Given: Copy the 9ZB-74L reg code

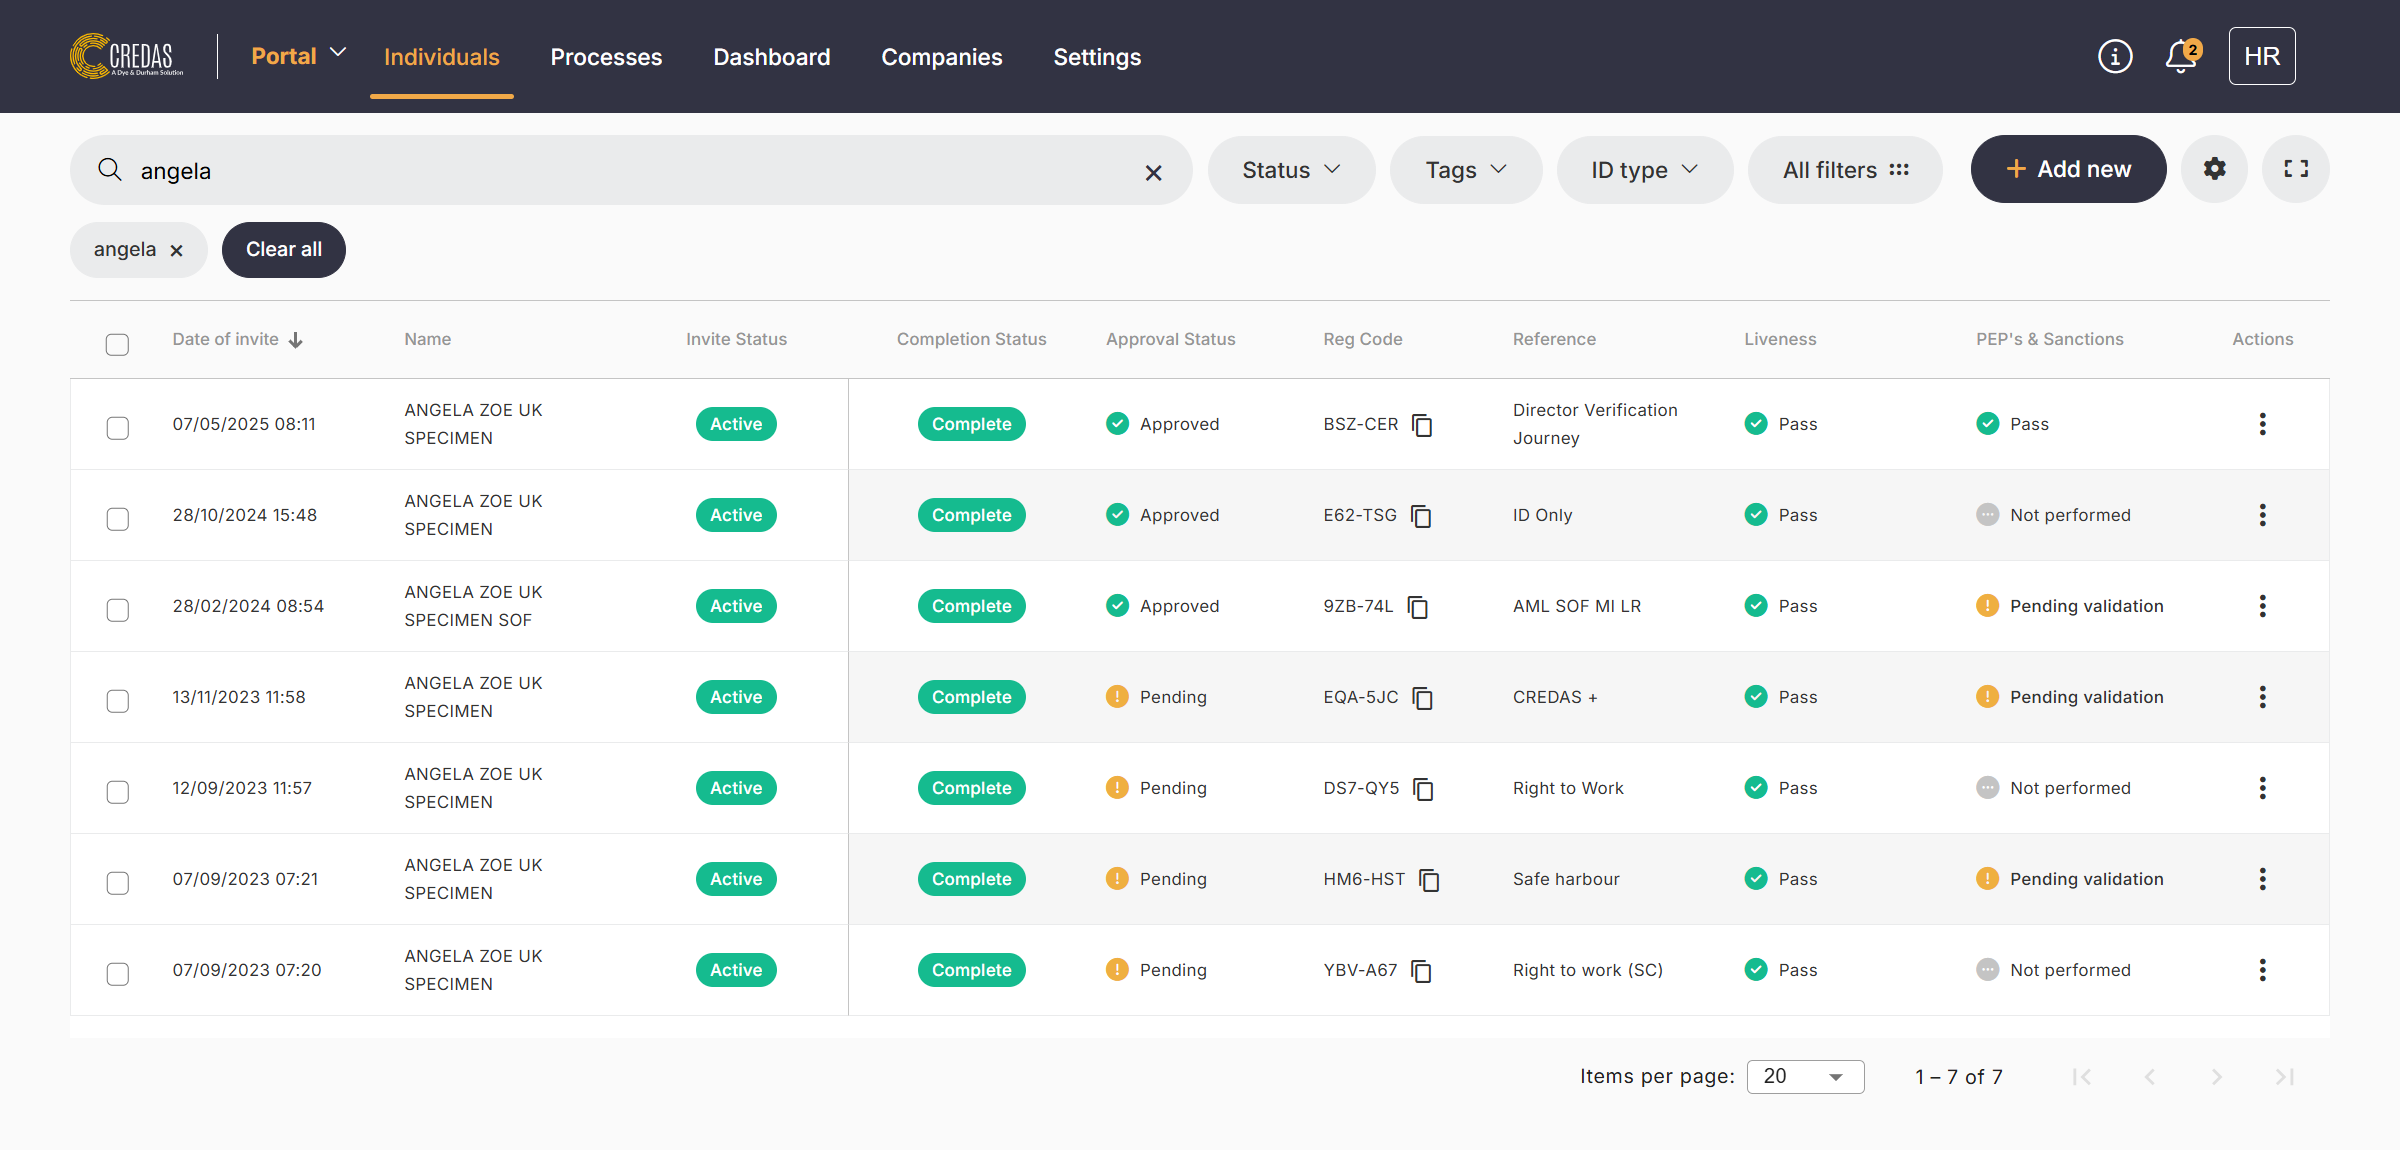Looking at the screenshot, I should click(x=1417, y=607).
